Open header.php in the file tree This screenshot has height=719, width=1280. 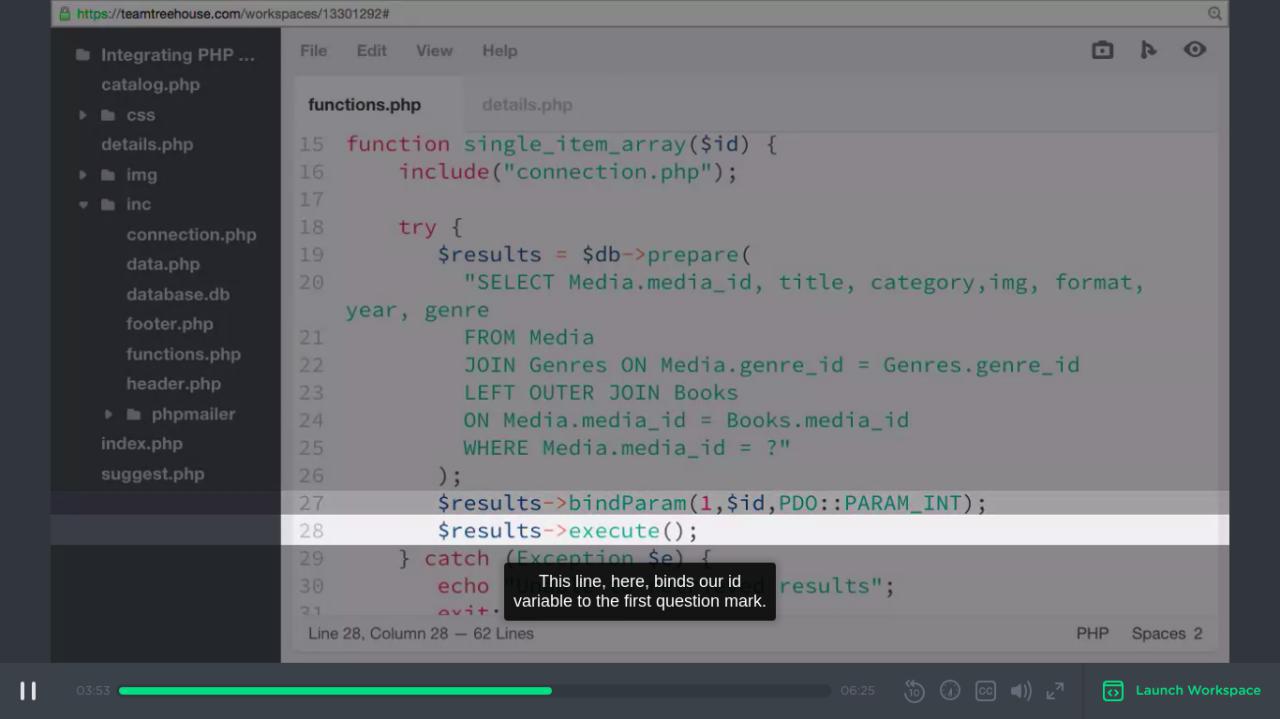[x=173, y=384]
